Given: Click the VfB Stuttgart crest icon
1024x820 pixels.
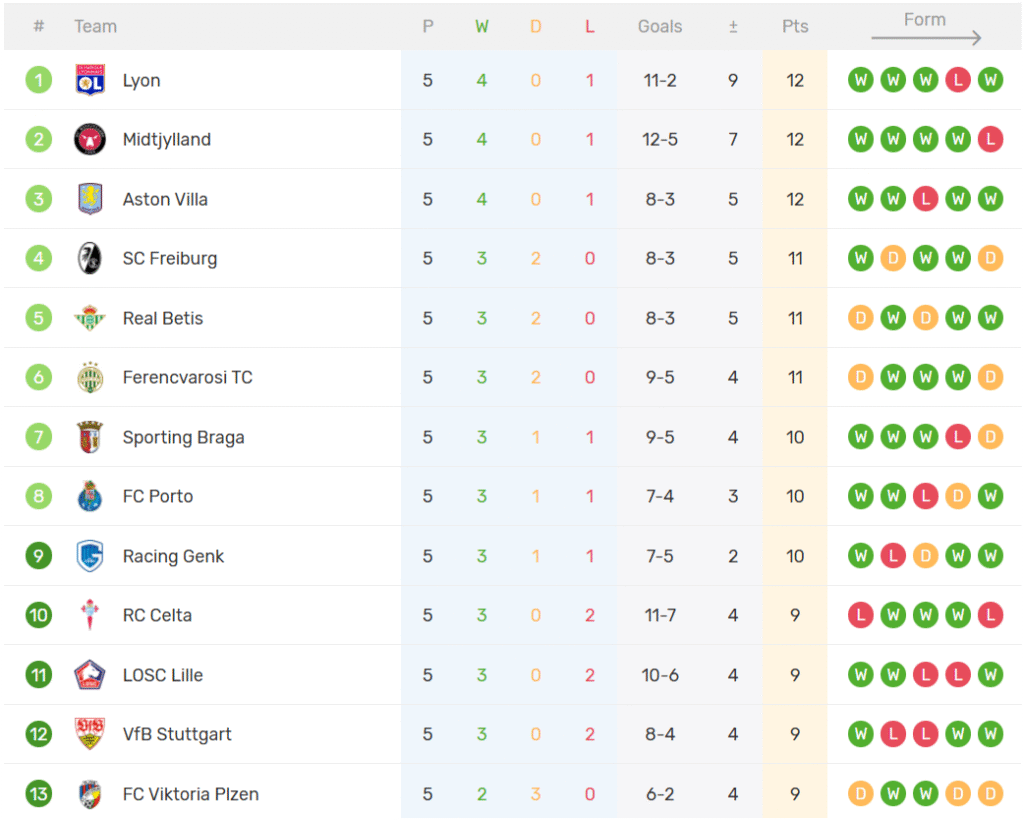Looking at the screenshot, I should coord(90,734).
